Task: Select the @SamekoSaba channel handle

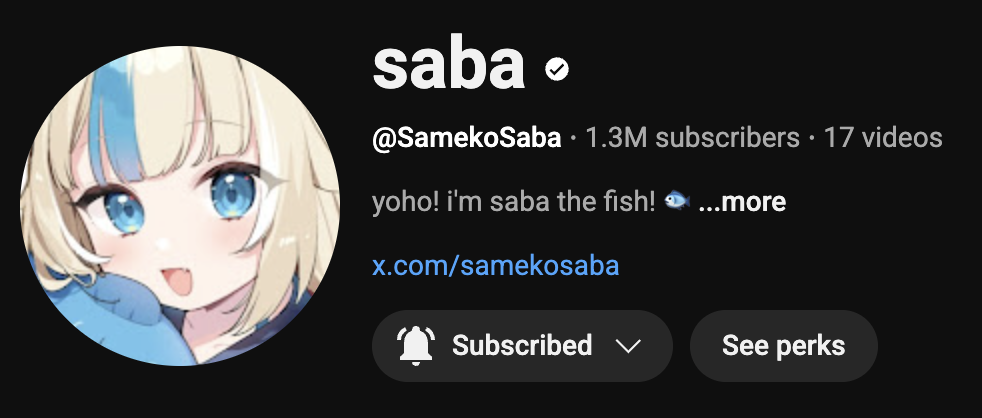Action: [467, 138]
